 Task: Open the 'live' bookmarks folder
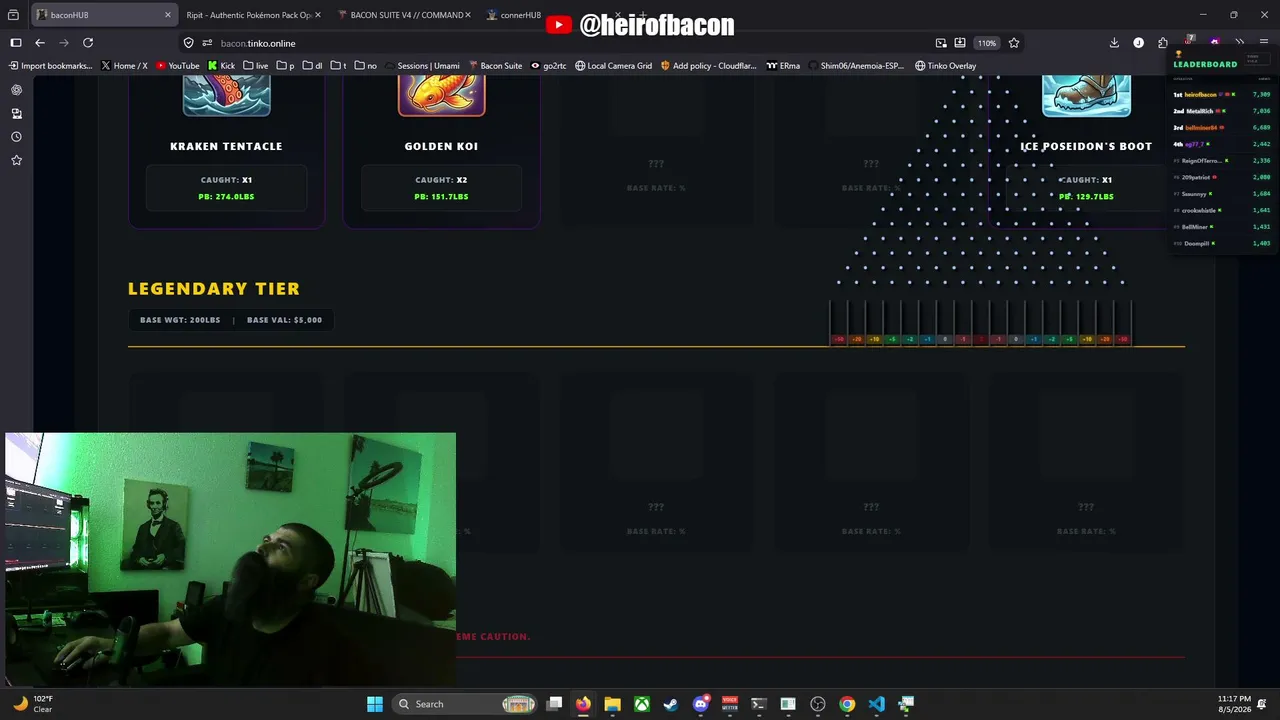[256, 66]
